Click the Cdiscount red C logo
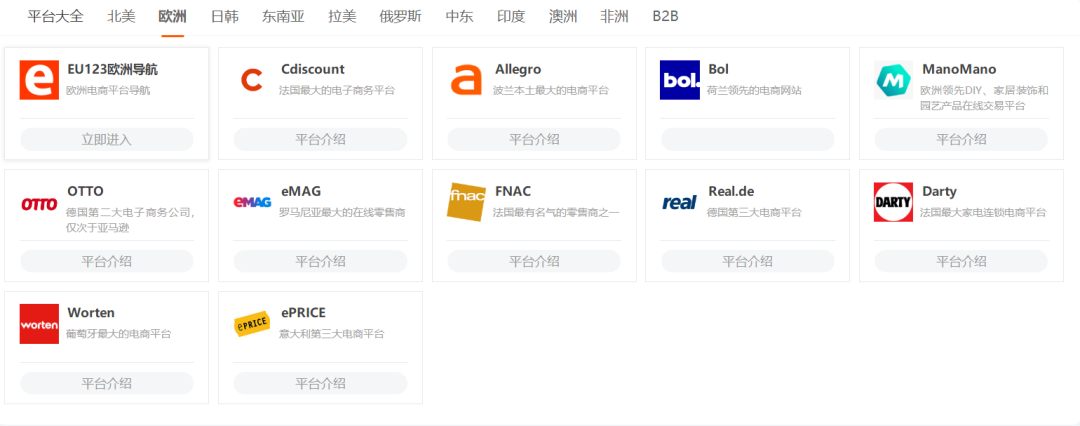 253,80
